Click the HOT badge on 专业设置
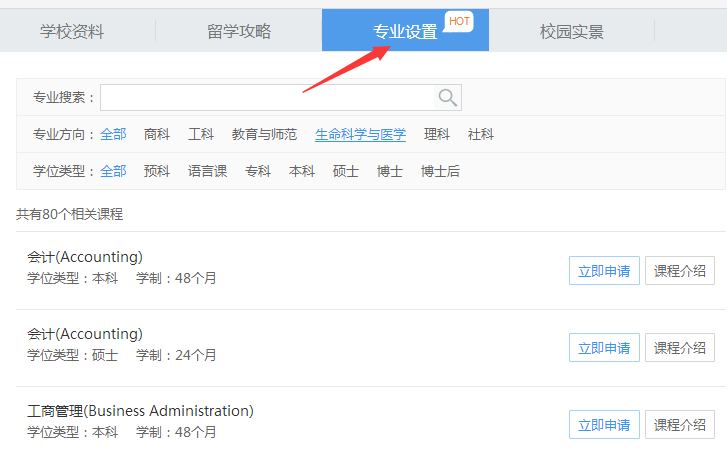Screen dimensions: 727x453 [x=459, y=21]
